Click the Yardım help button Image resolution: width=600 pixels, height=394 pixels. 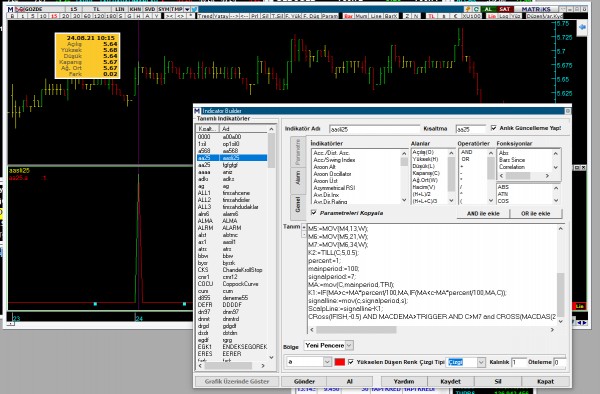(404, 381)
